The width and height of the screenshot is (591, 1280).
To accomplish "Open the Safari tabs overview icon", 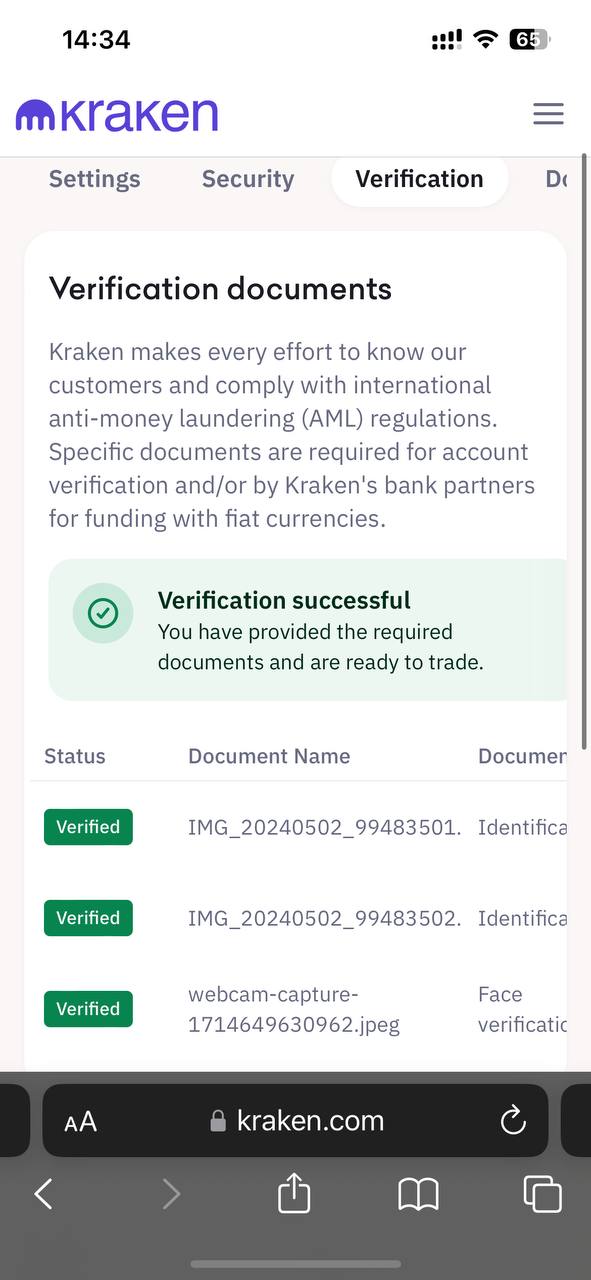I will 542,1194.
